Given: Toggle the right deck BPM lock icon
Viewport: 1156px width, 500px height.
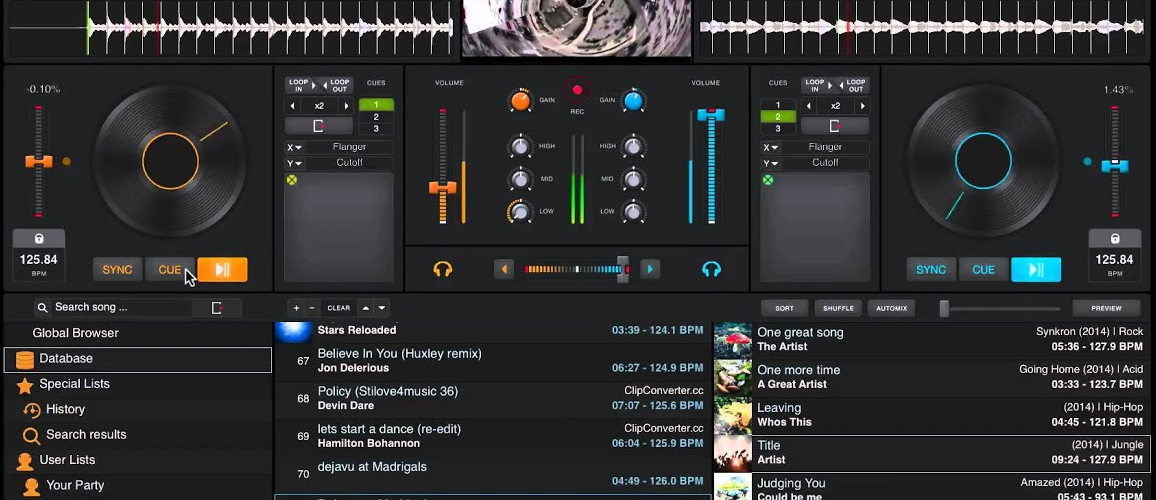Looking at the screenshot, I should 1115,238.
